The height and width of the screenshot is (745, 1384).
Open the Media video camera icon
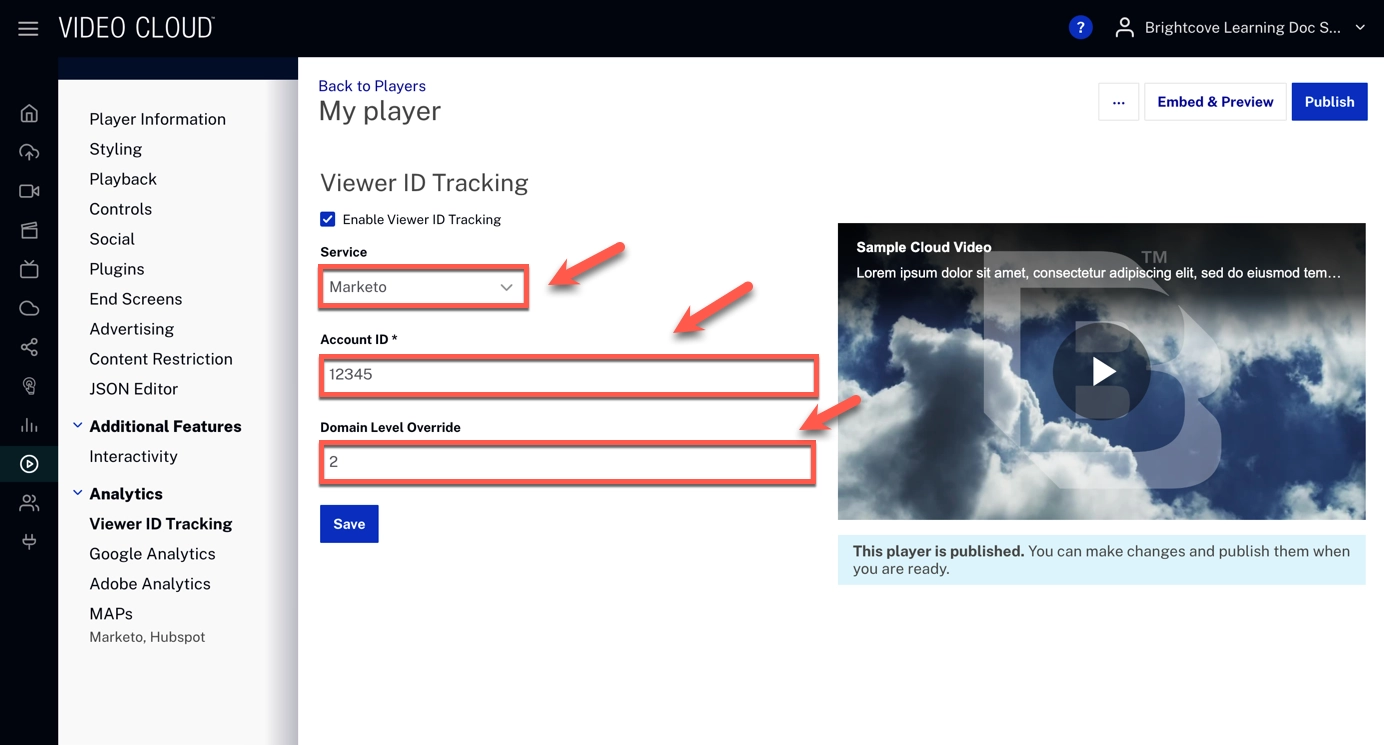pos(29,191)
